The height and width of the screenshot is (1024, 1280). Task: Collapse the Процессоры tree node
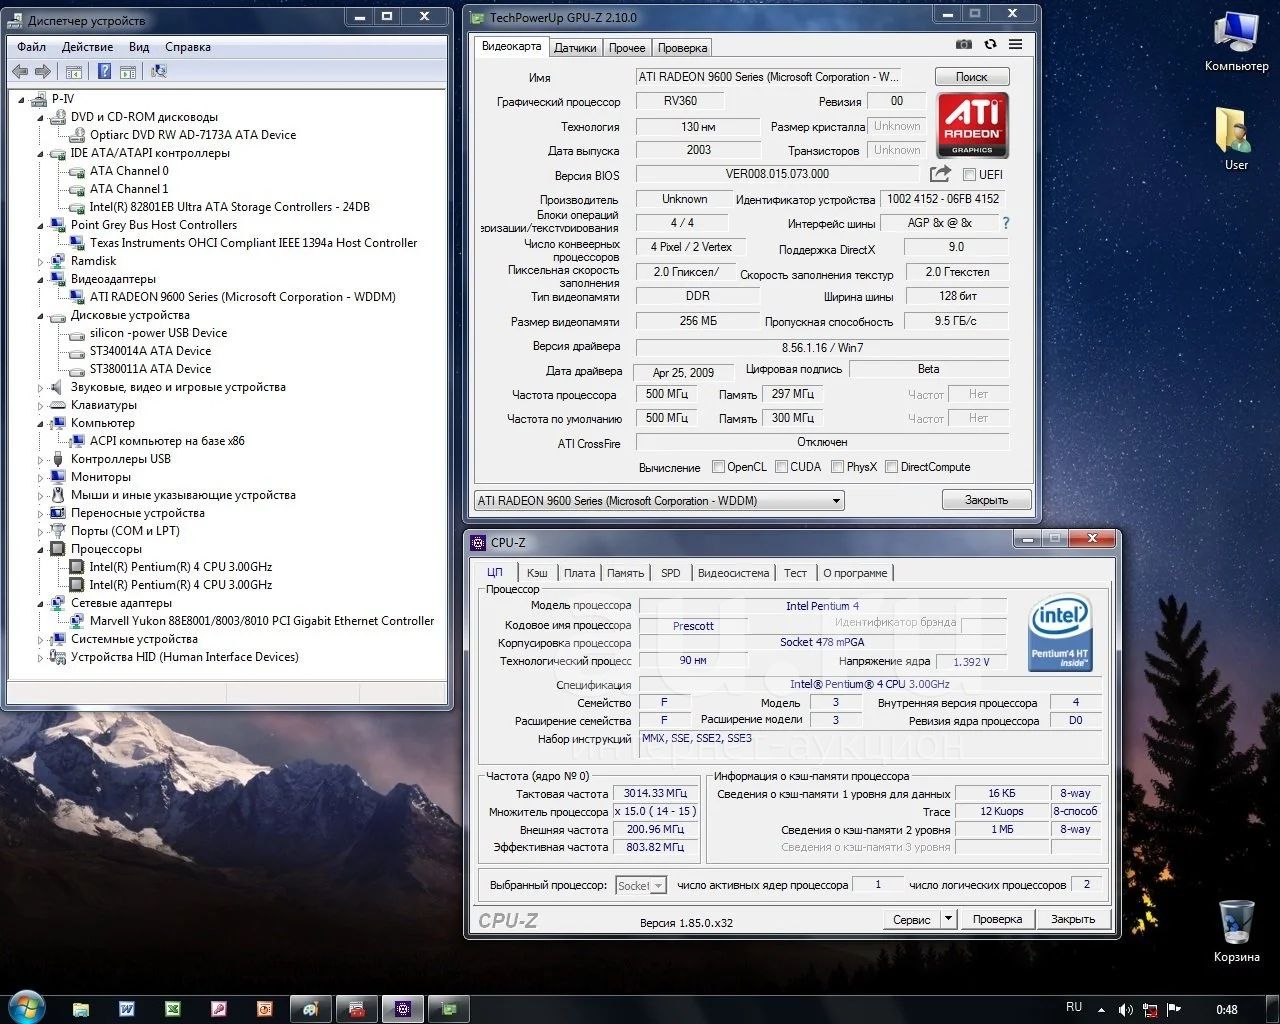point(41,549)
